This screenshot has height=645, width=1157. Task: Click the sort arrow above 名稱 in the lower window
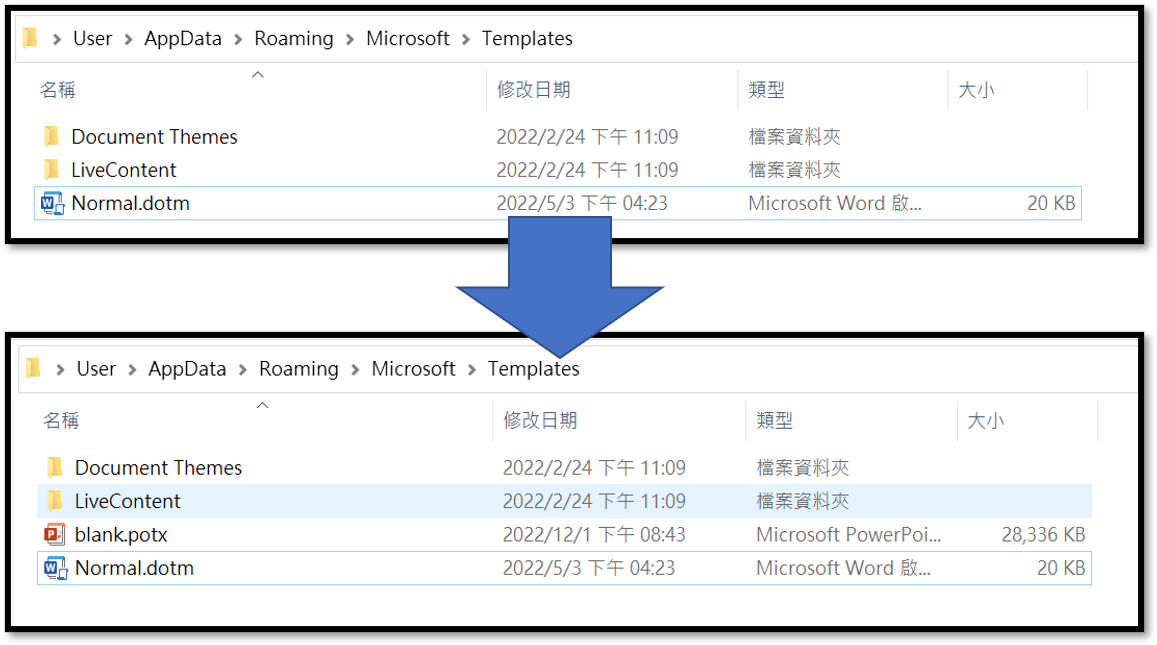[262, 405]
